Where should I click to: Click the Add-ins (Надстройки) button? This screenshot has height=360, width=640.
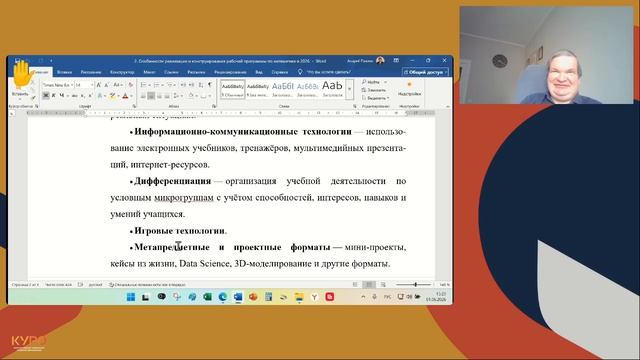click(x=409, y=89)
